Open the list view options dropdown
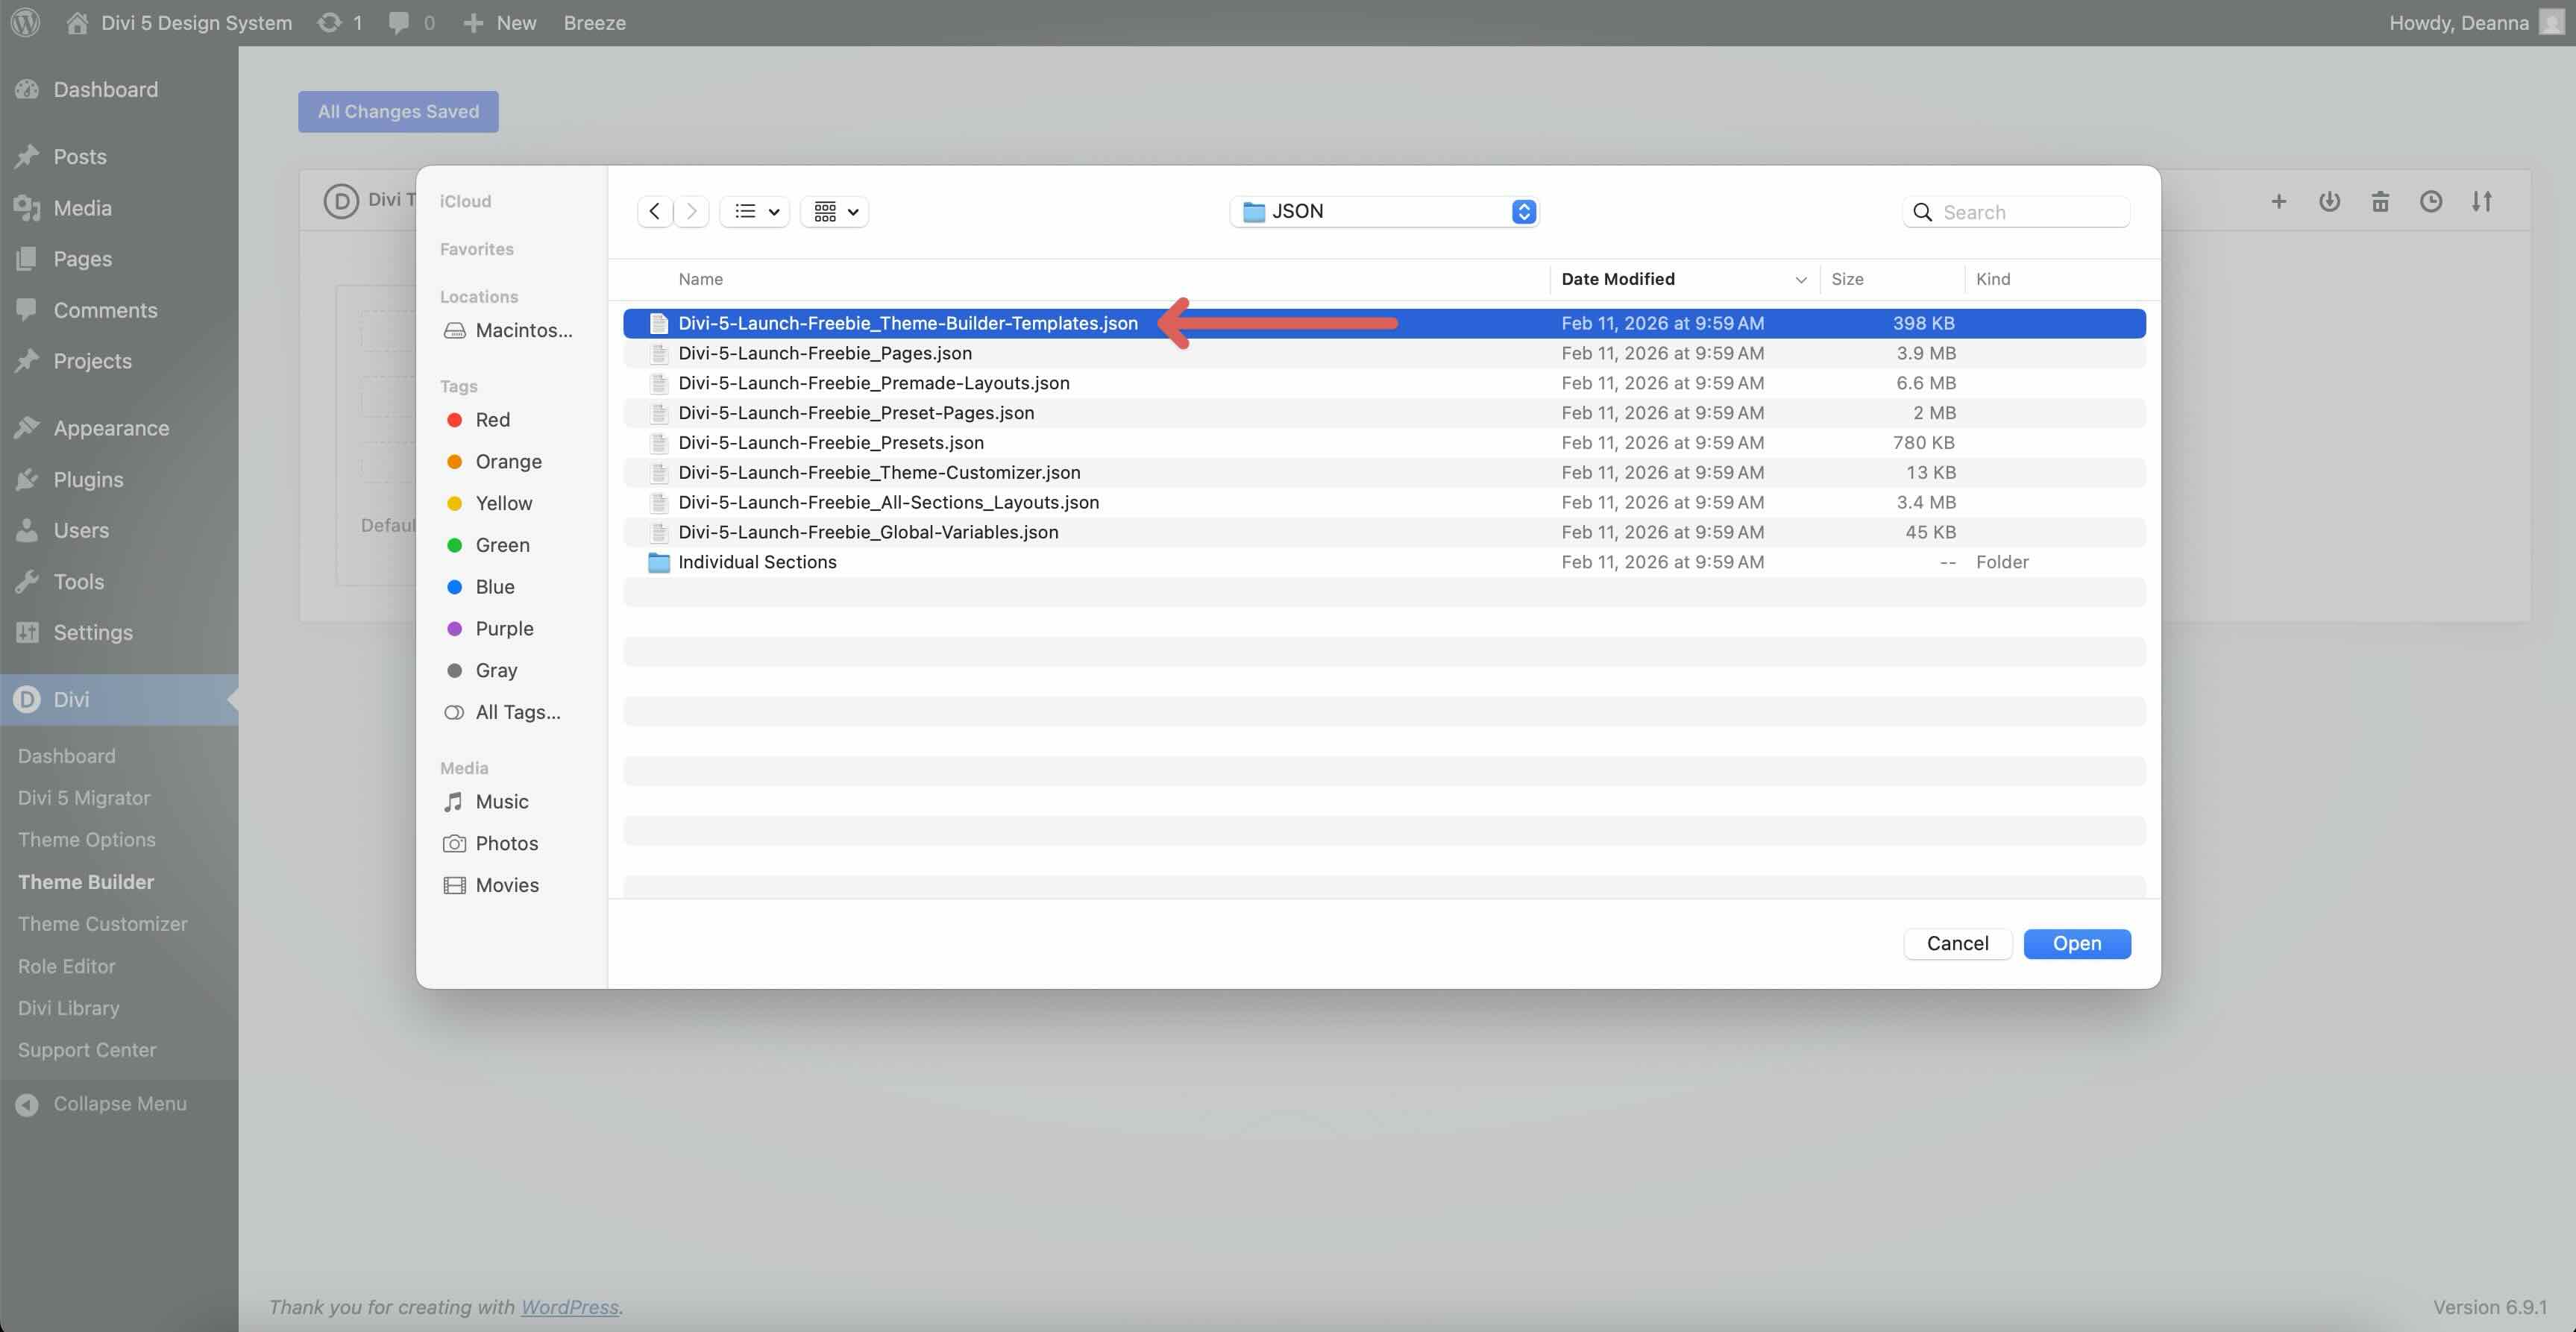Image resolution: width=2576 pixels, height=1332 pixels. (755, 211)
